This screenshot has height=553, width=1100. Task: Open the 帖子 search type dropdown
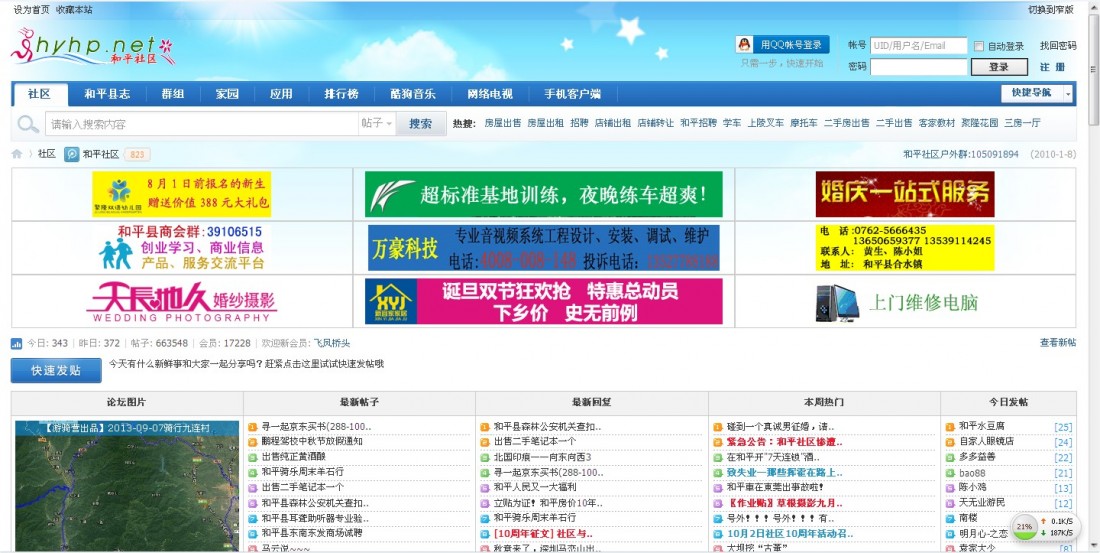click(377, 124)
